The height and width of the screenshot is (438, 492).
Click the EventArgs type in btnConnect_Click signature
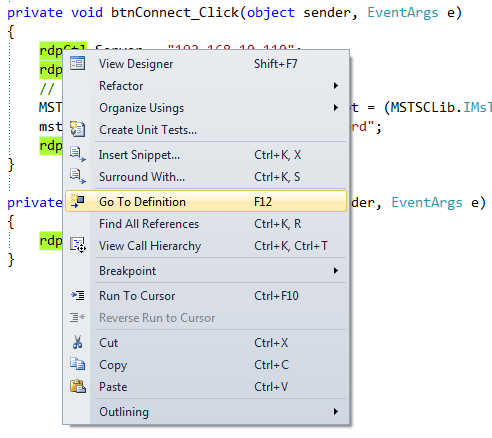(x=403, y=13)
